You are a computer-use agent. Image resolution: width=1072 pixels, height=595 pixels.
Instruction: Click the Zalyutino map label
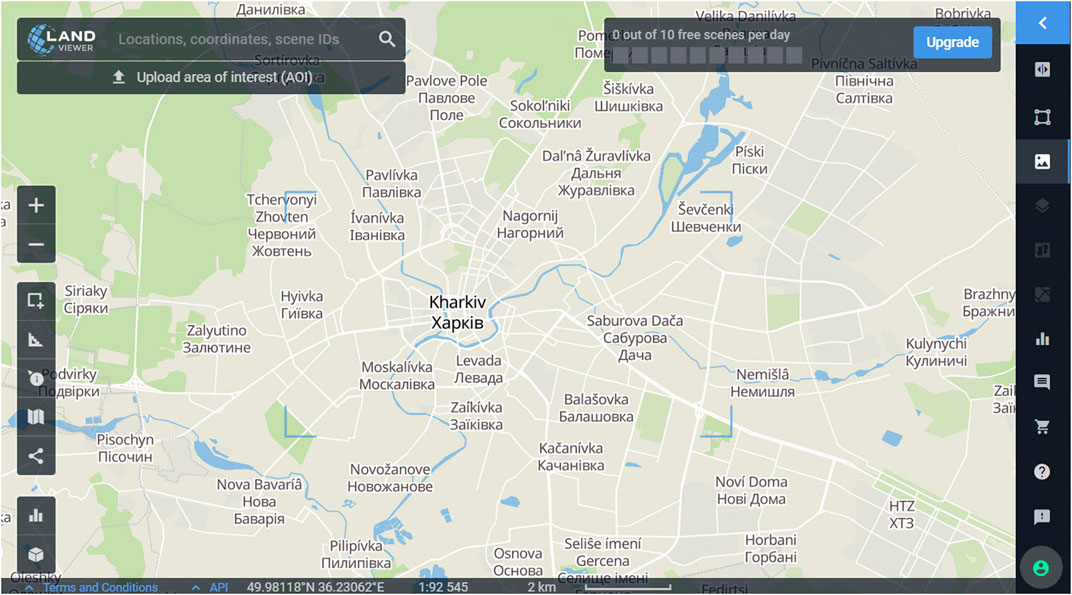[x=216, y=339]
